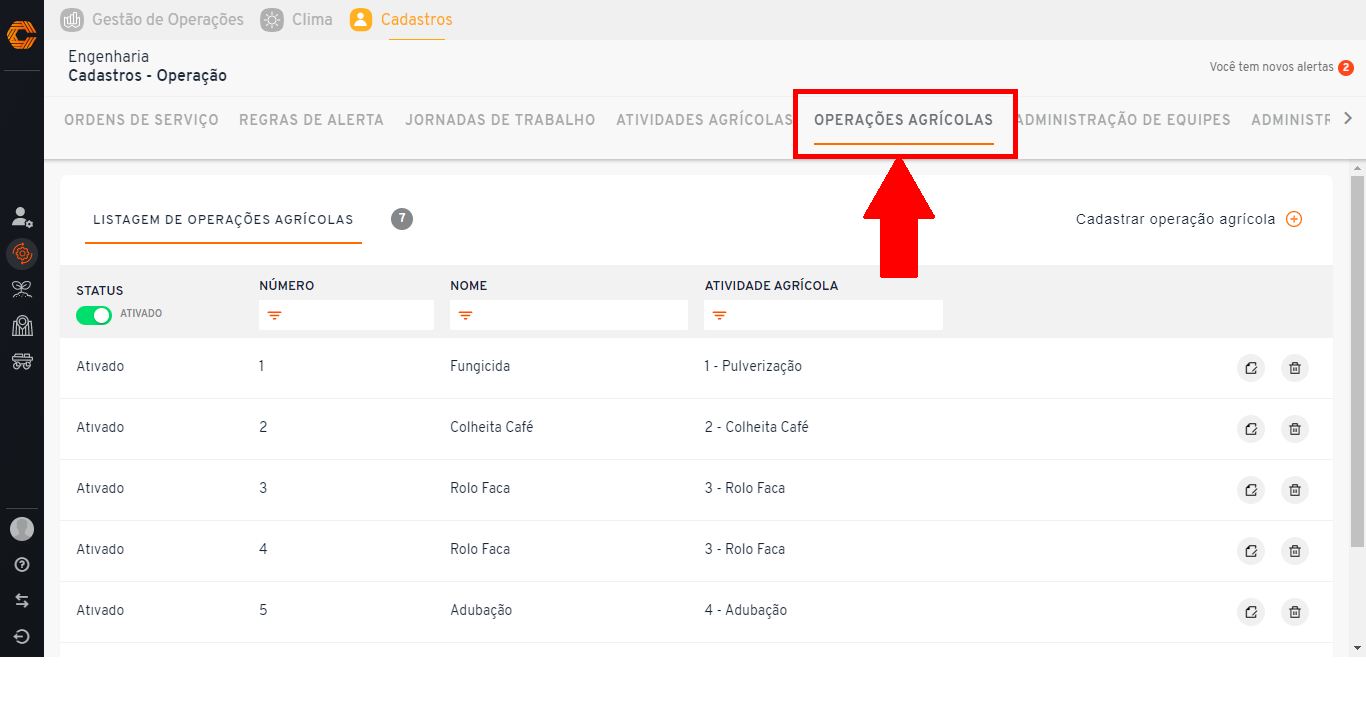Image resolution: width=1366 pixels, height=728 pixels.
Task: Click the switch arrows sidebar icon
Action: point(22,601)
